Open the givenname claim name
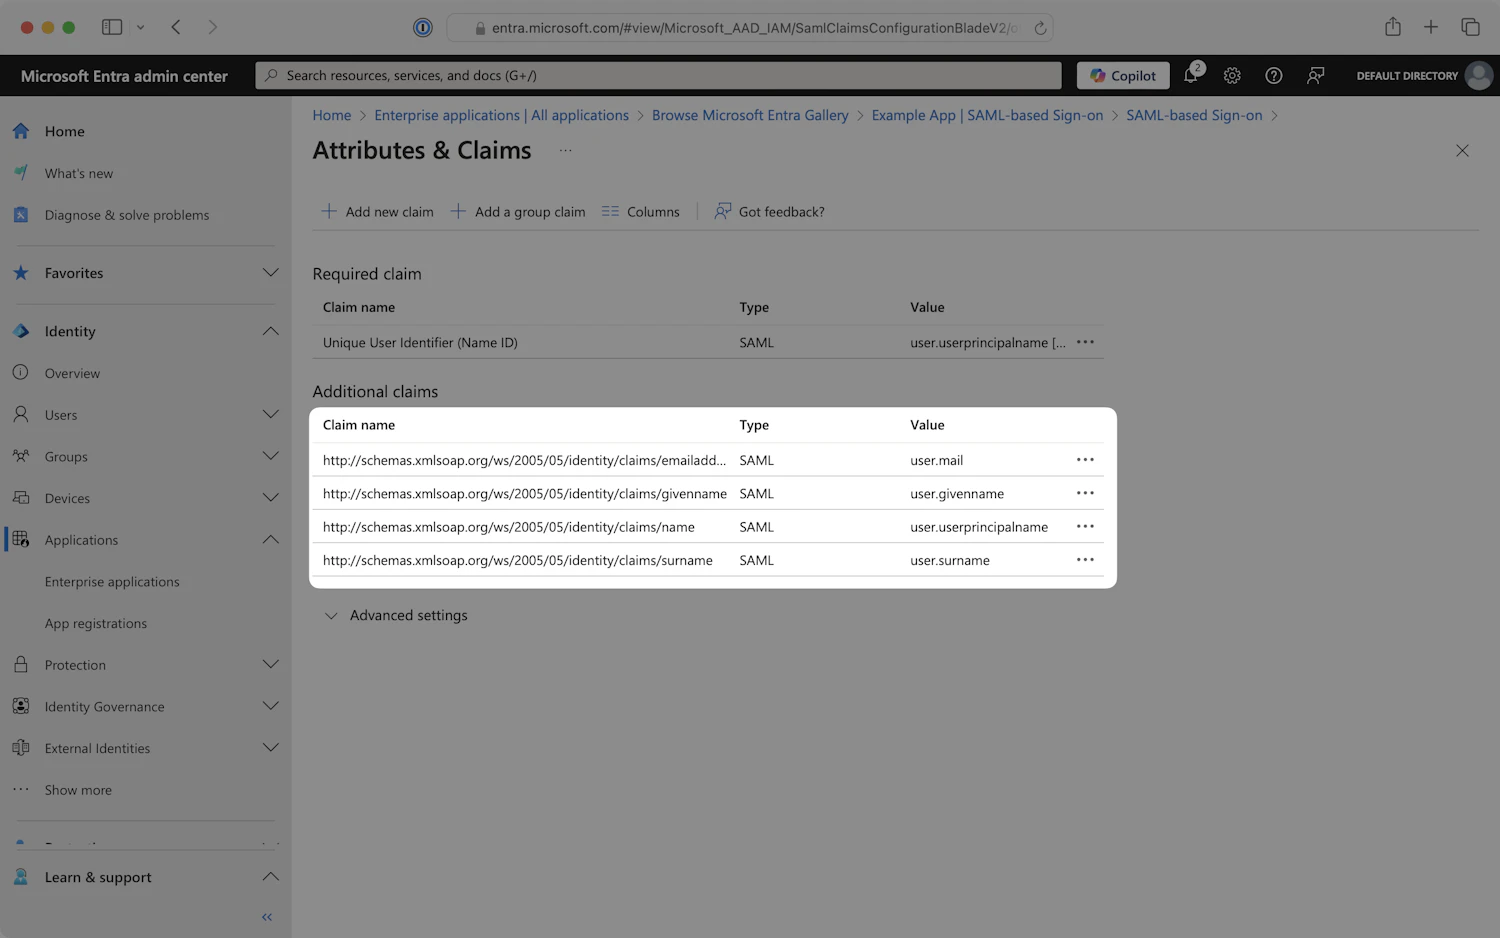 tap(525, 493)
